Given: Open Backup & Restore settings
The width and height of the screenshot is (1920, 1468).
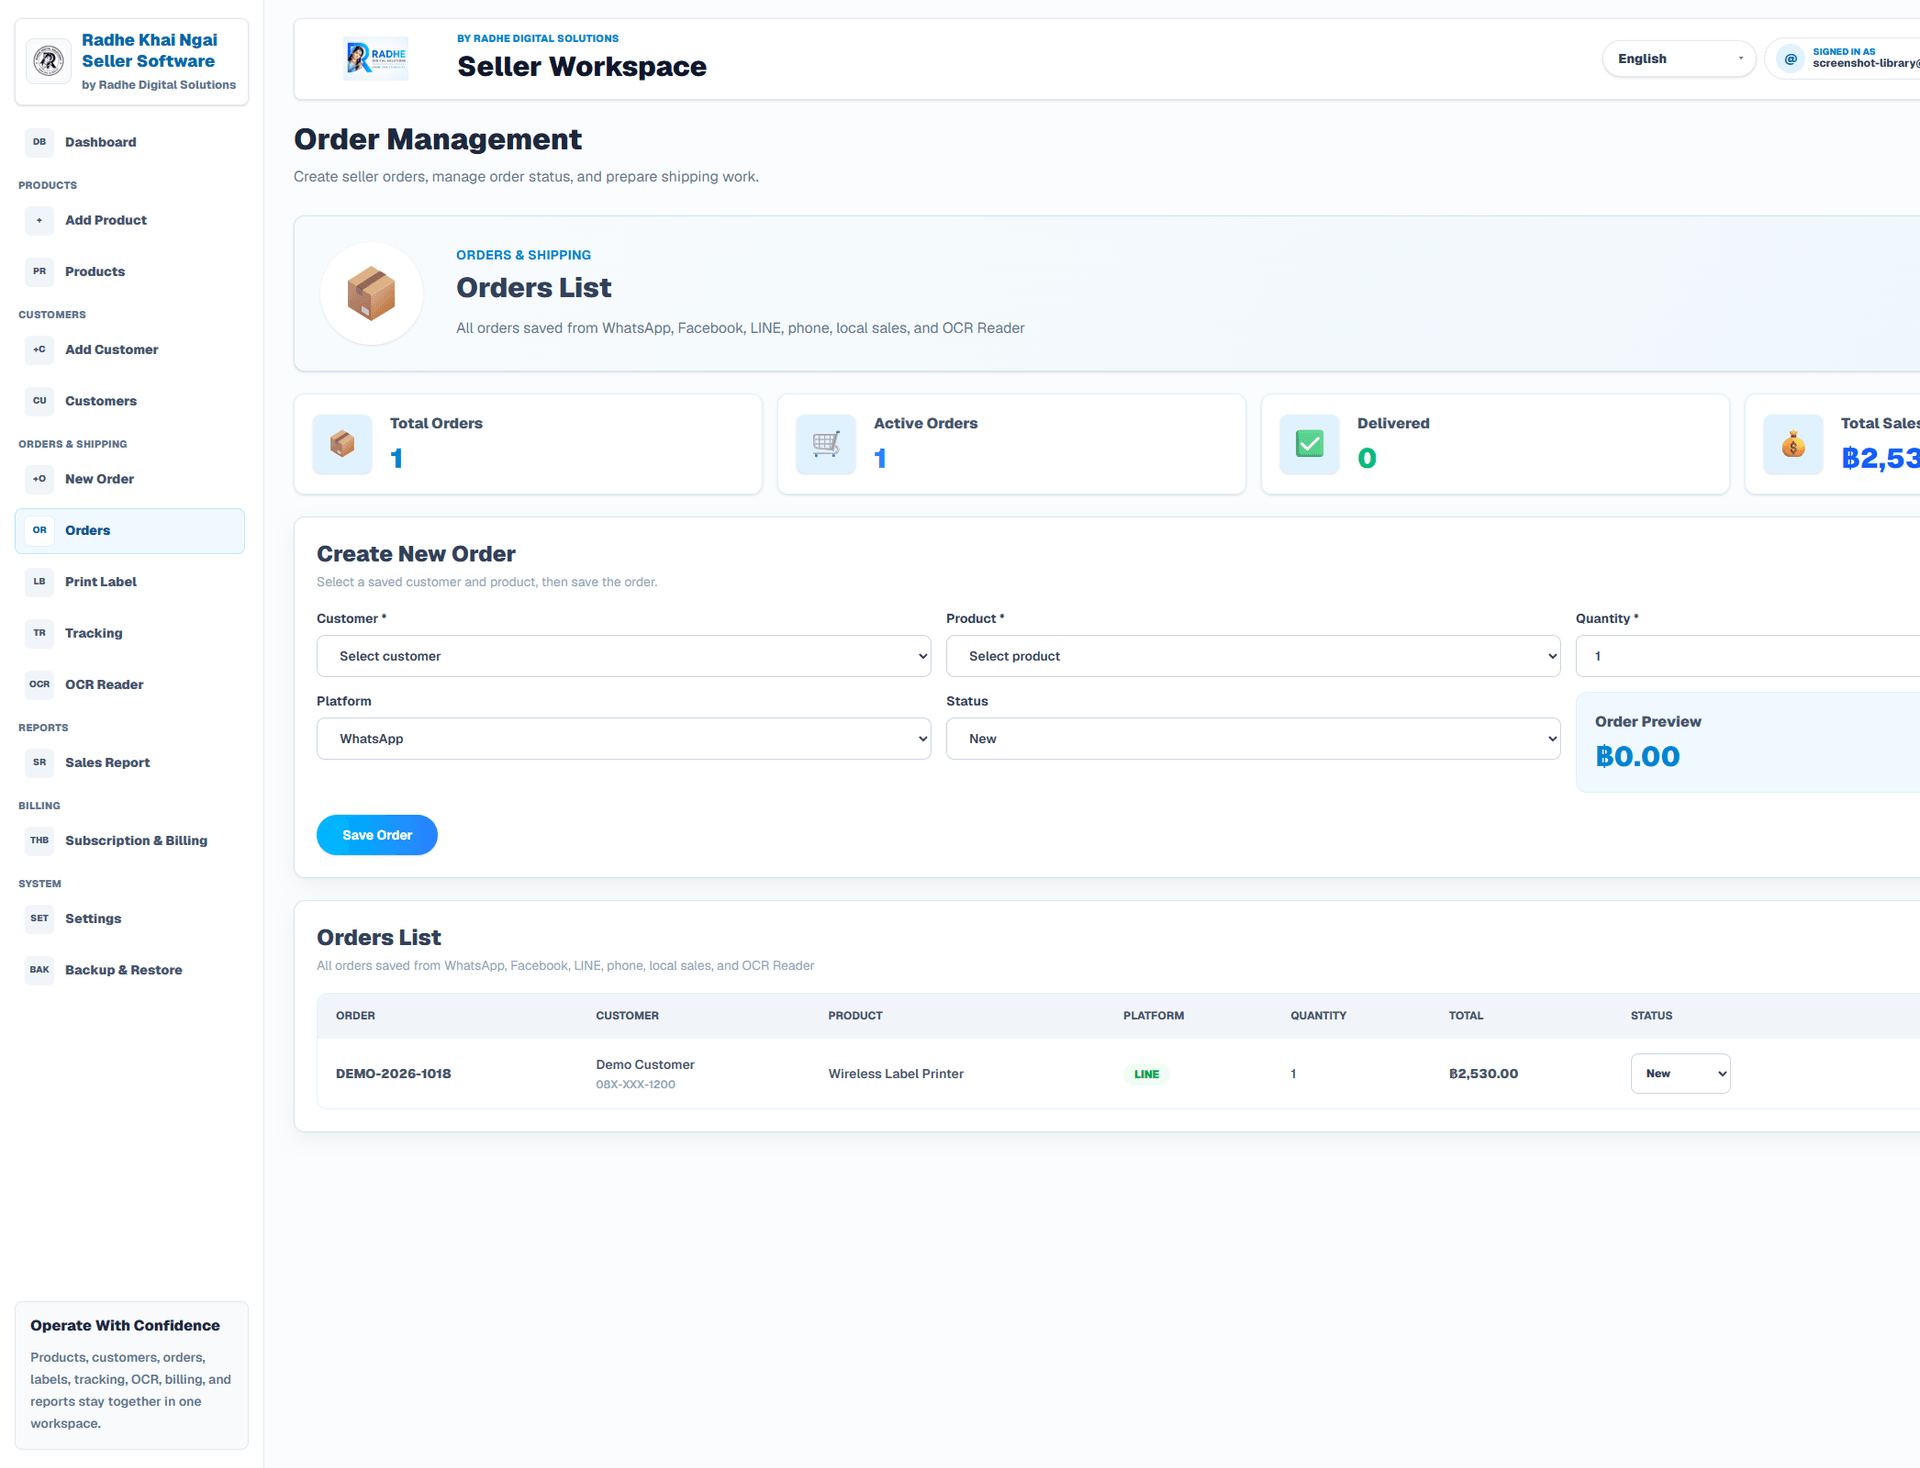Looking at the screenshot, I should click(x=130, y=969).
